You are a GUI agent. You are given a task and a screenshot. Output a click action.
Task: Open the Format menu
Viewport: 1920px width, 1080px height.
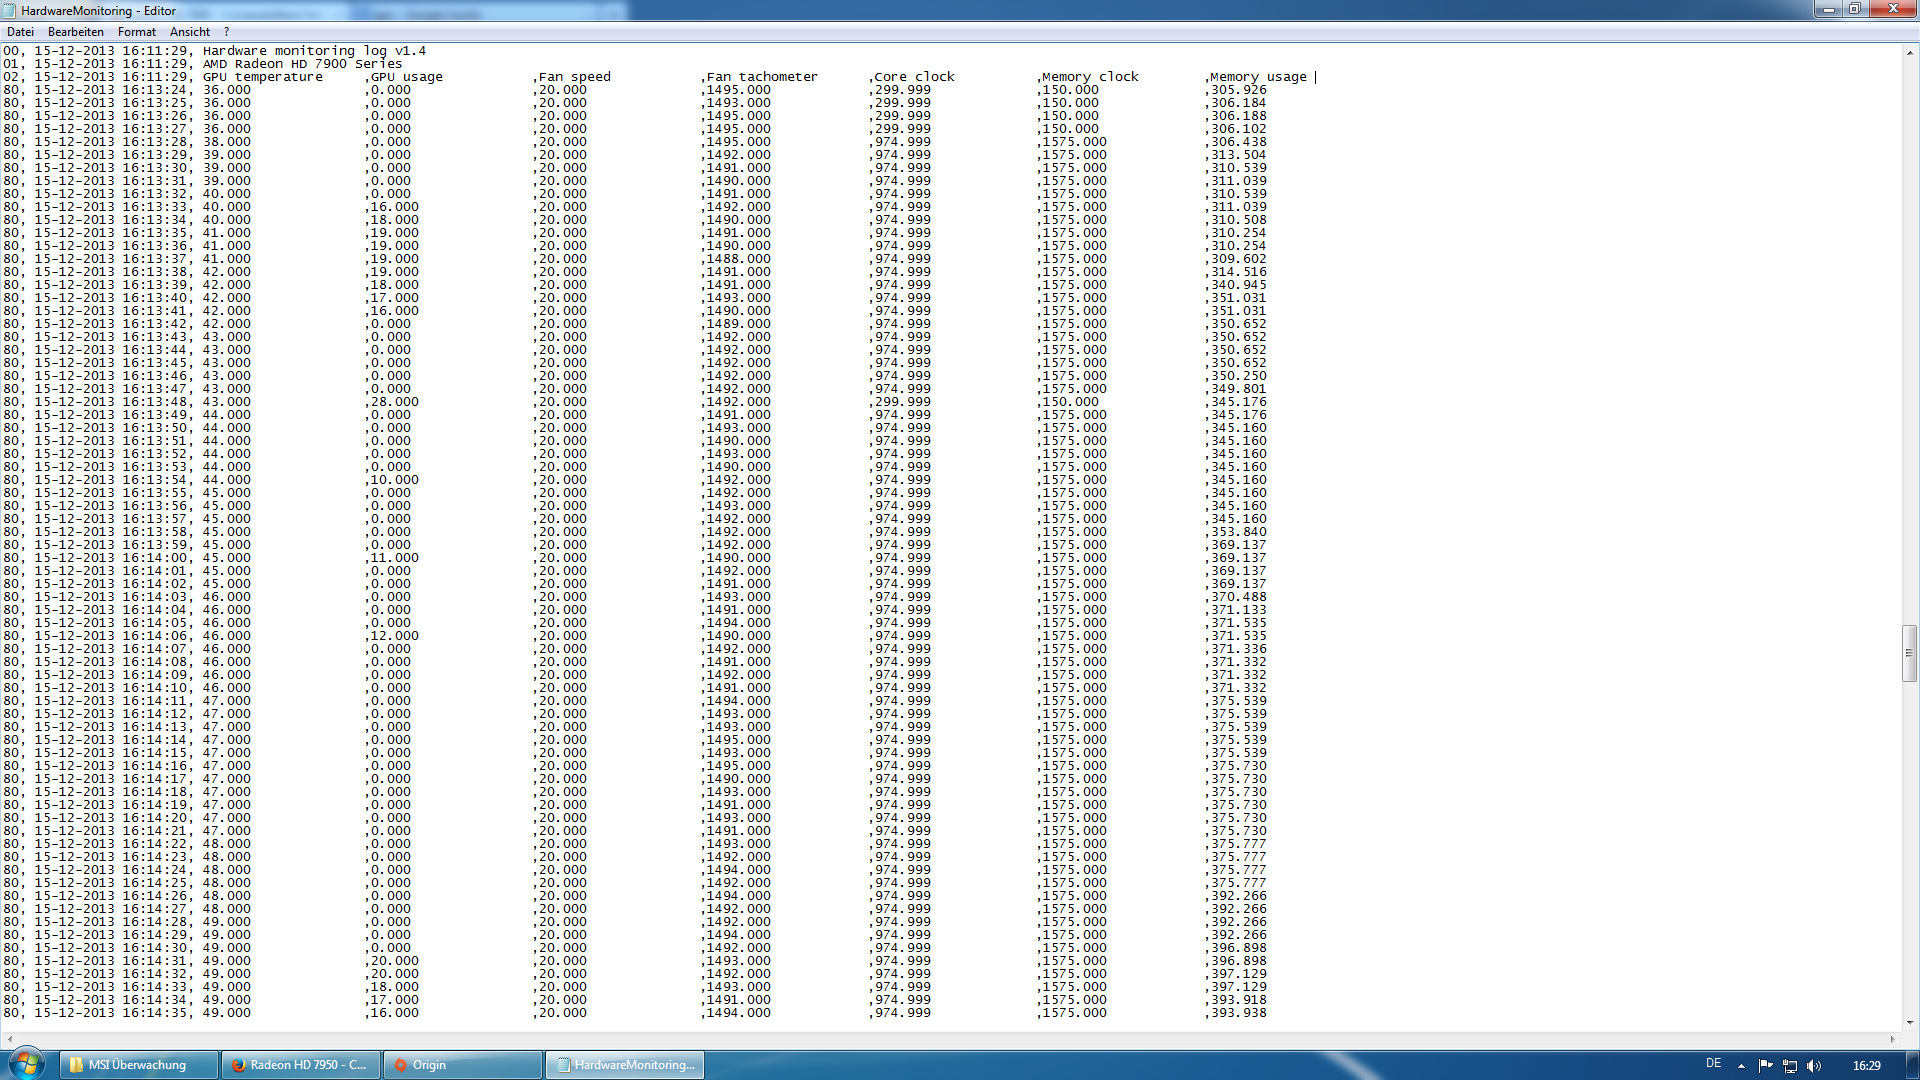coord(137,32)
